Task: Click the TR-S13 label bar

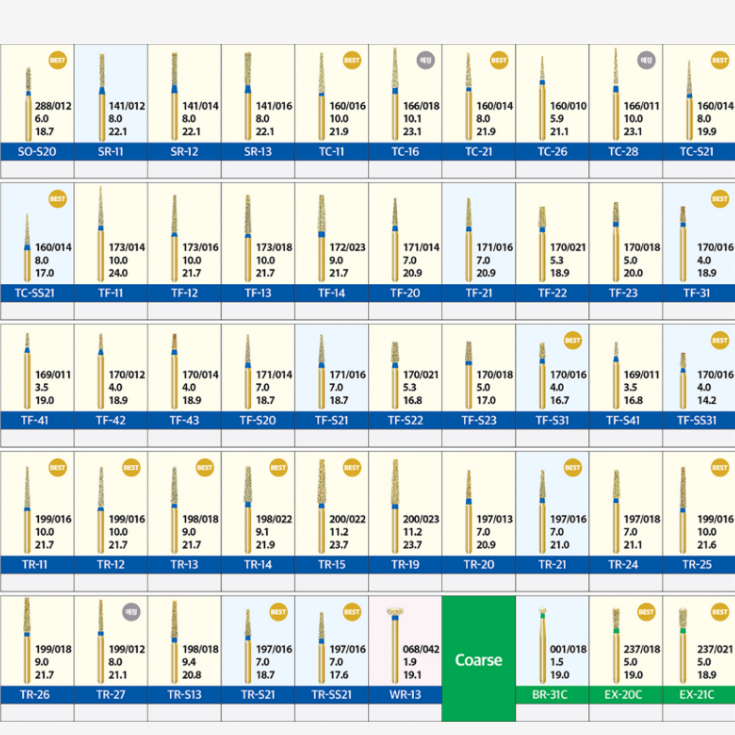Action: click(x=184, y=695)
